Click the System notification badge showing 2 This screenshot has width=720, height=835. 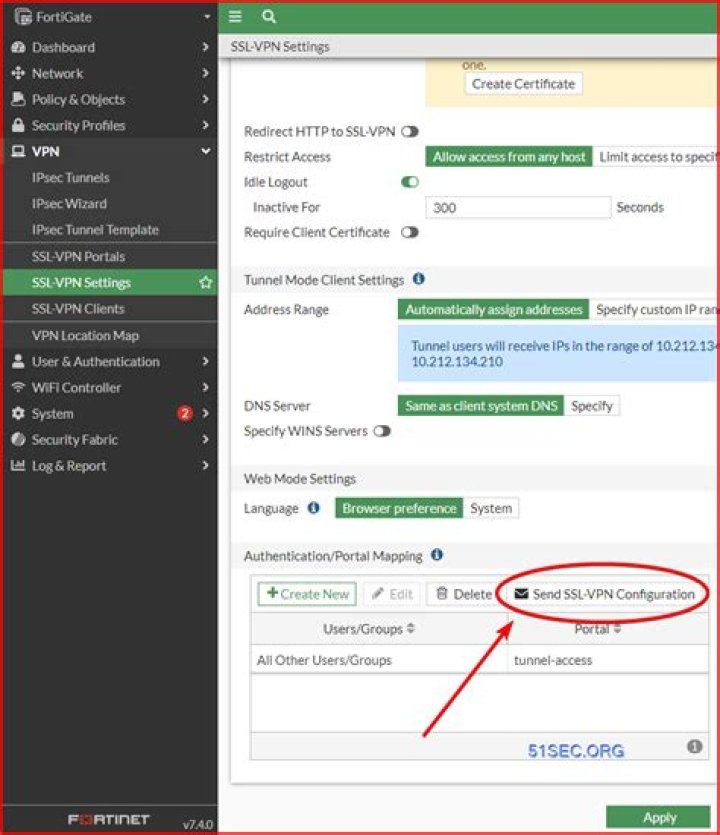click(185, 413)
